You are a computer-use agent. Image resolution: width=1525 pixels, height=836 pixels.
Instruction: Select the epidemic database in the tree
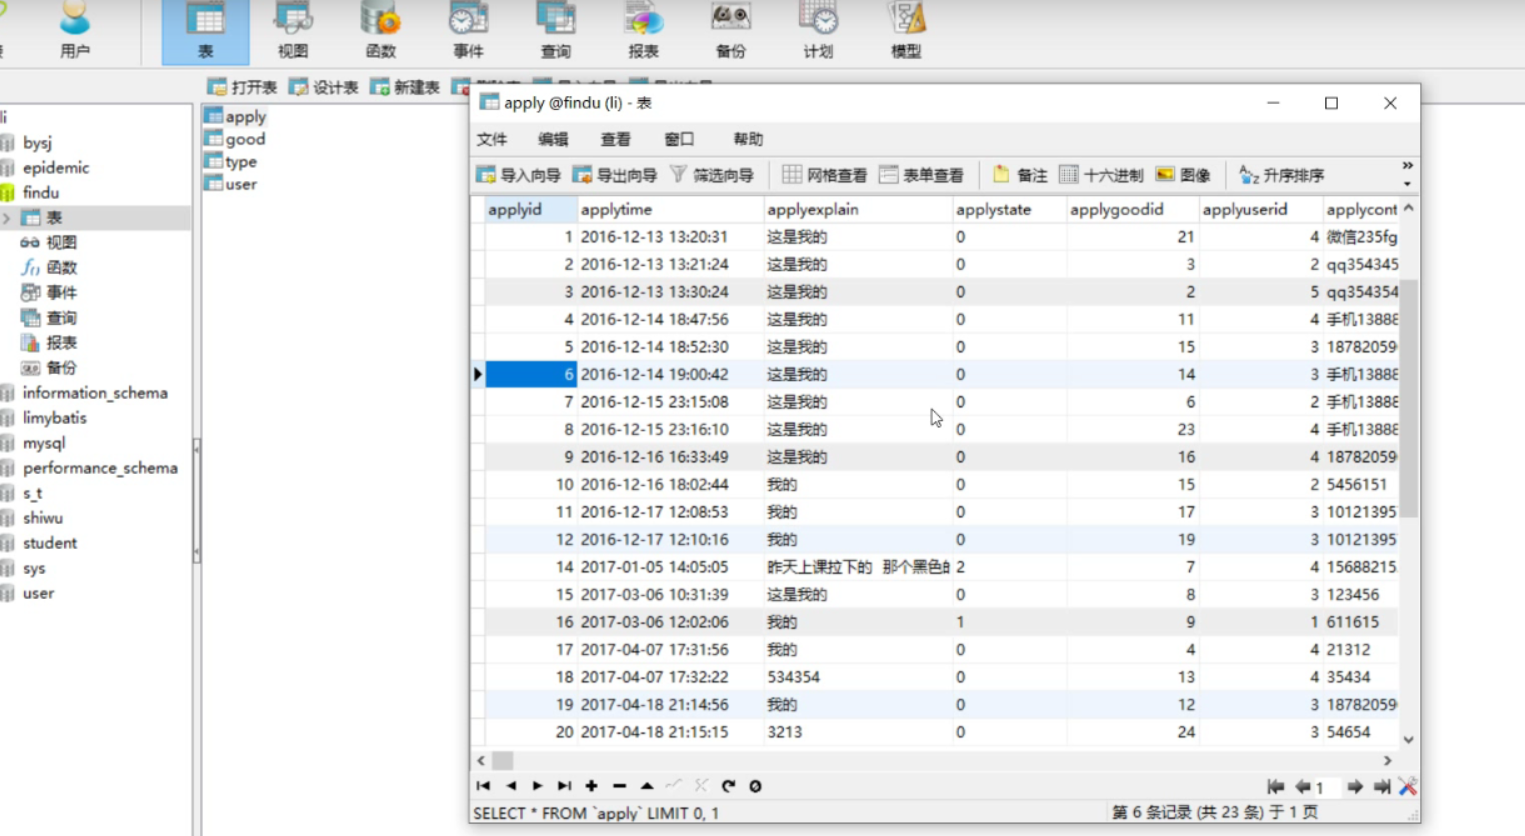[56, 167]
